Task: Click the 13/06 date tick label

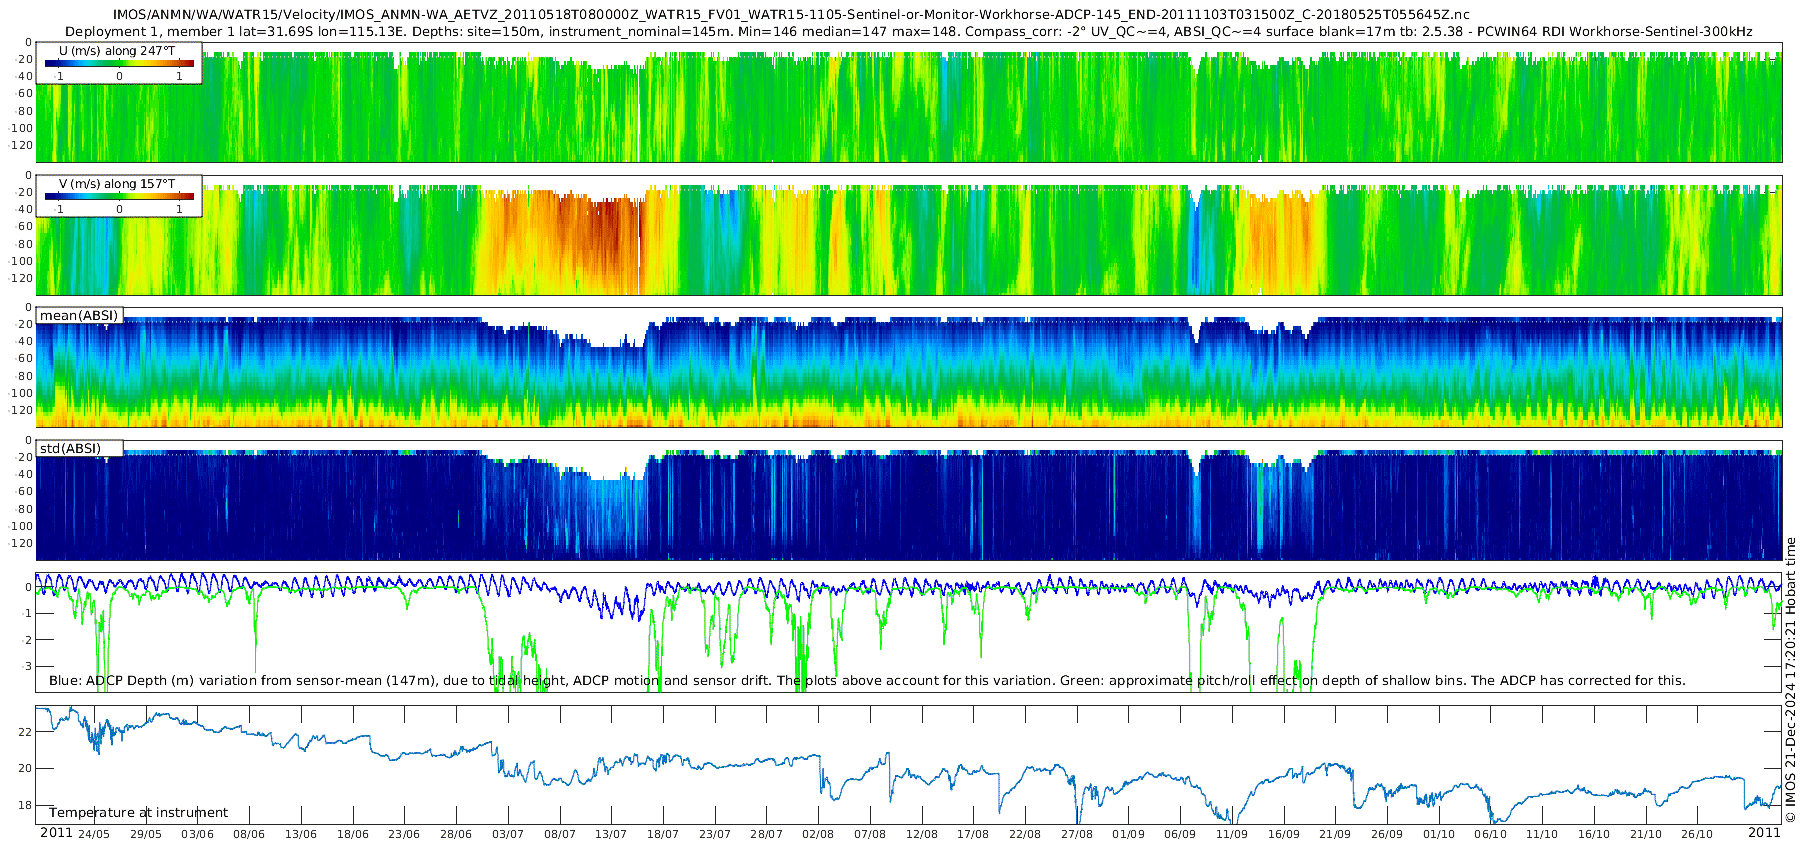Action: click(301, 834)
